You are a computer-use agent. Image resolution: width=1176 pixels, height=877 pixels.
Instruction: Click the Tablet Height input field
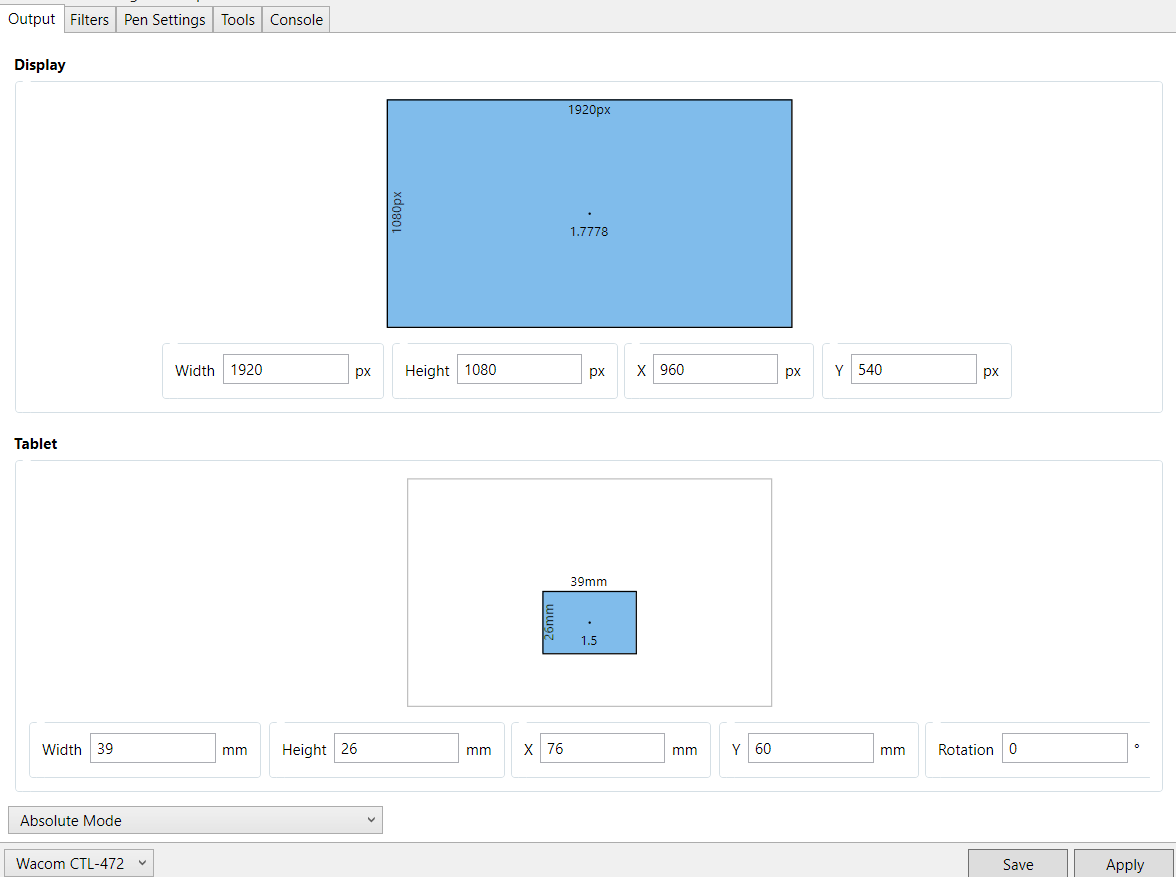[396, 749]
